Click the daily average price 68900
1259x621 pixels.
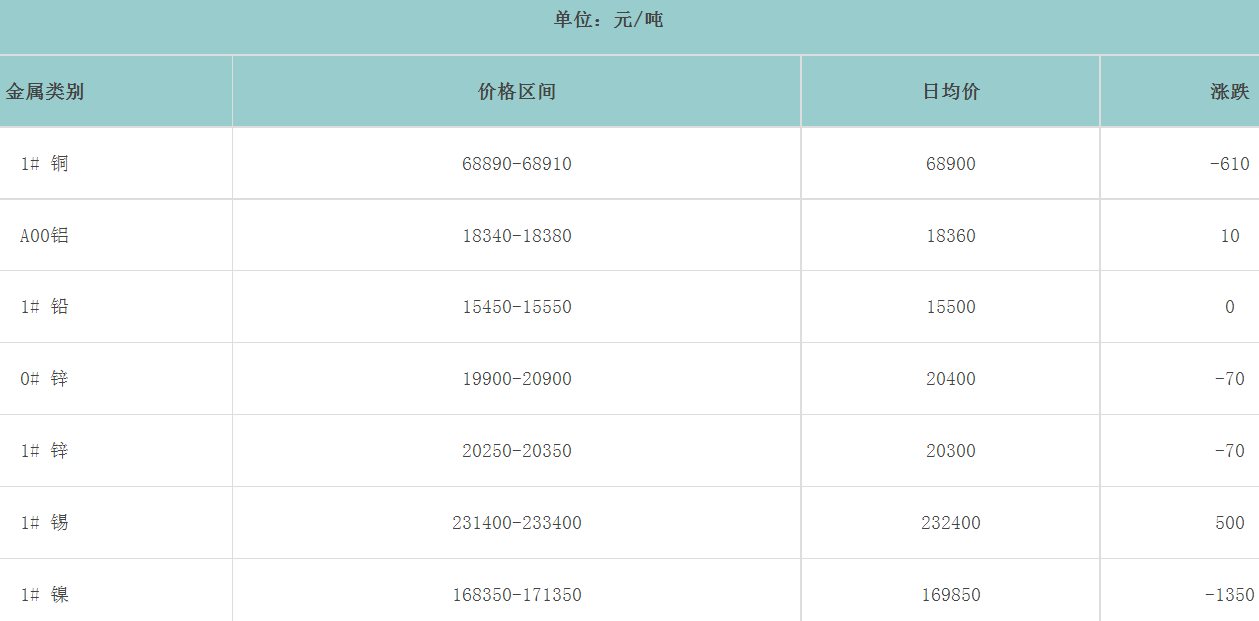(951, 164)
